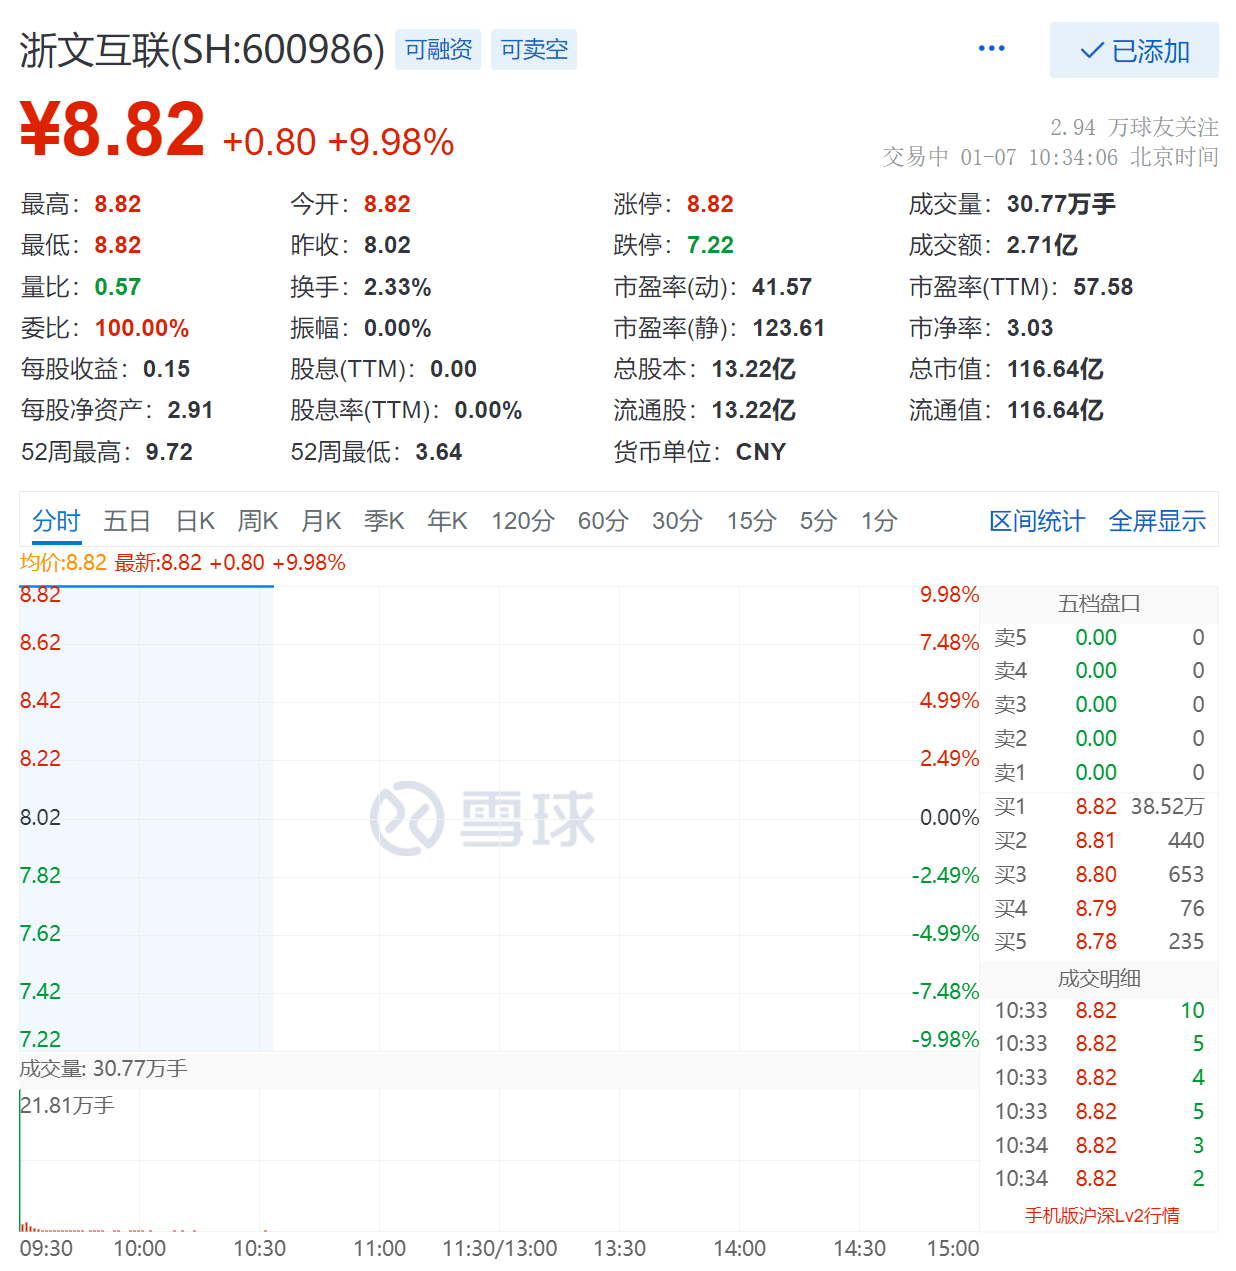Click the 均价:8.82 chart label

pos(63,562)
